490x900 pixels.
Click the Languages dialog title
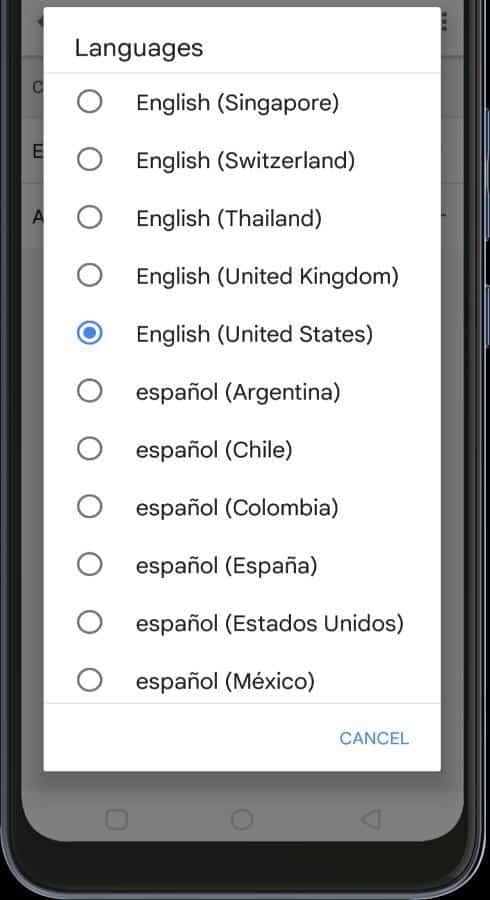139,48
